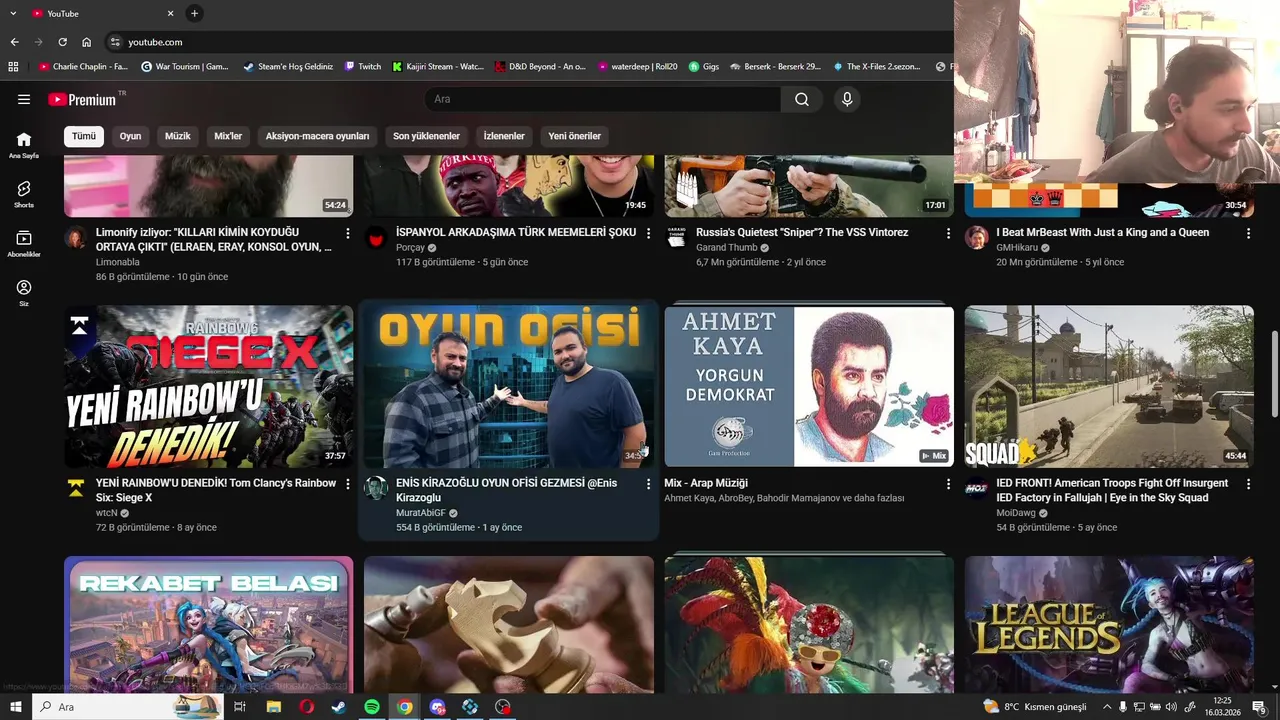Click the browser home icon
Viewport: 1280px width, 720px height.
(x=86, y=42)
